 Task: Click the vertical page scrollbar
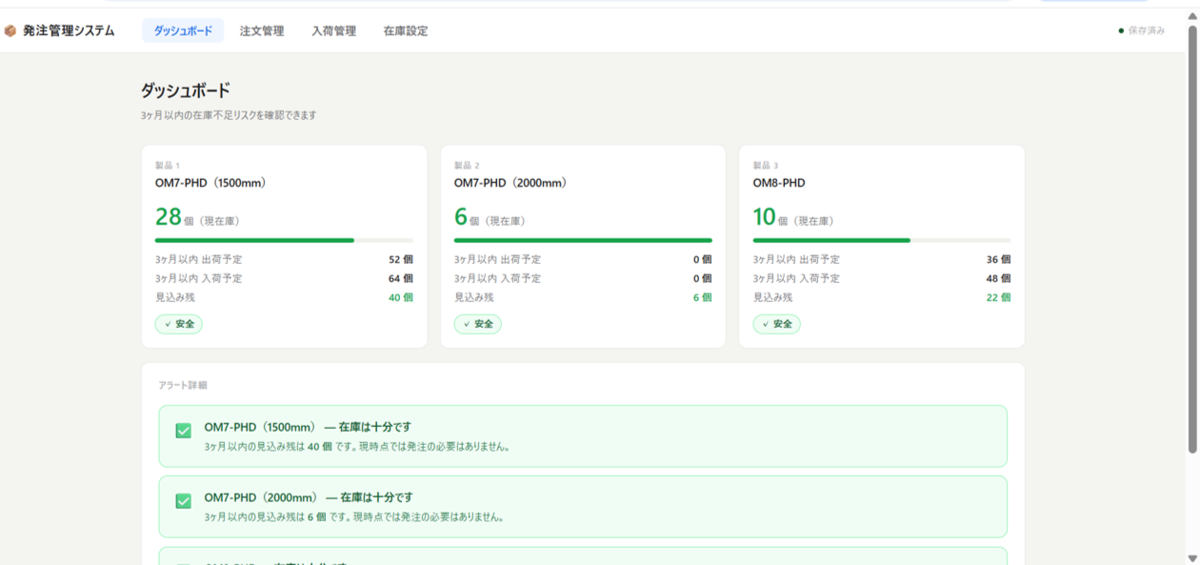(1193, 240)
